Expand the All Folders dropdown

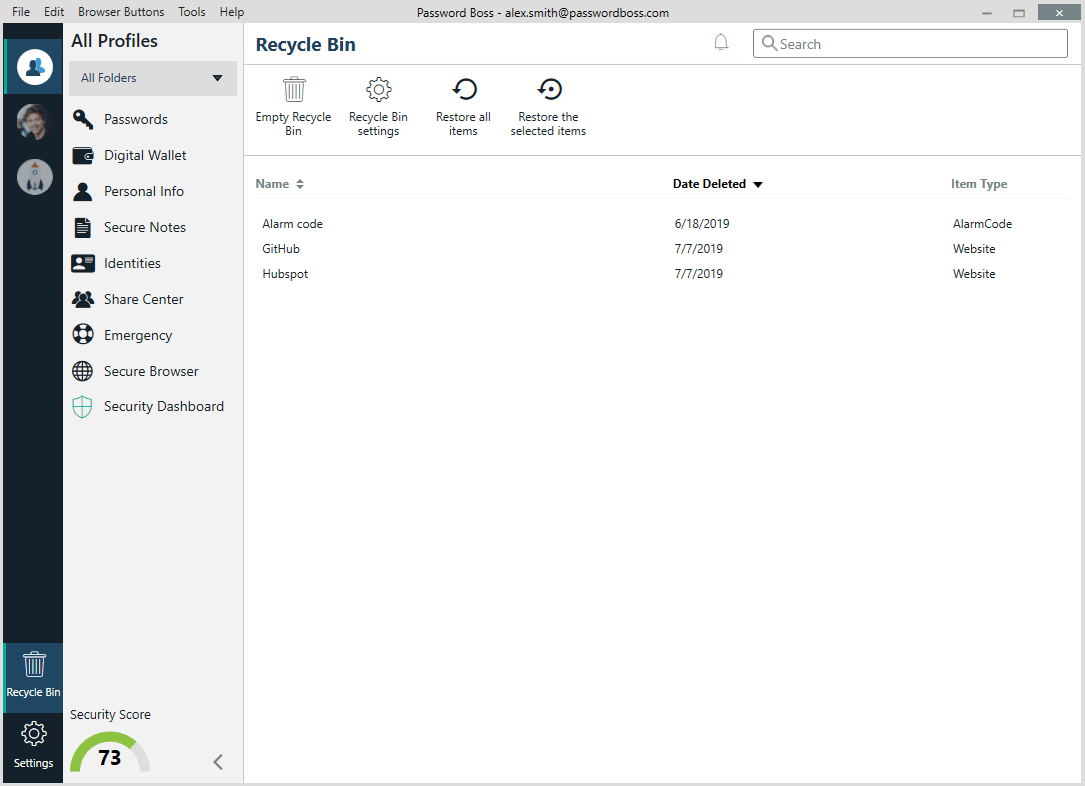point(153,78)
